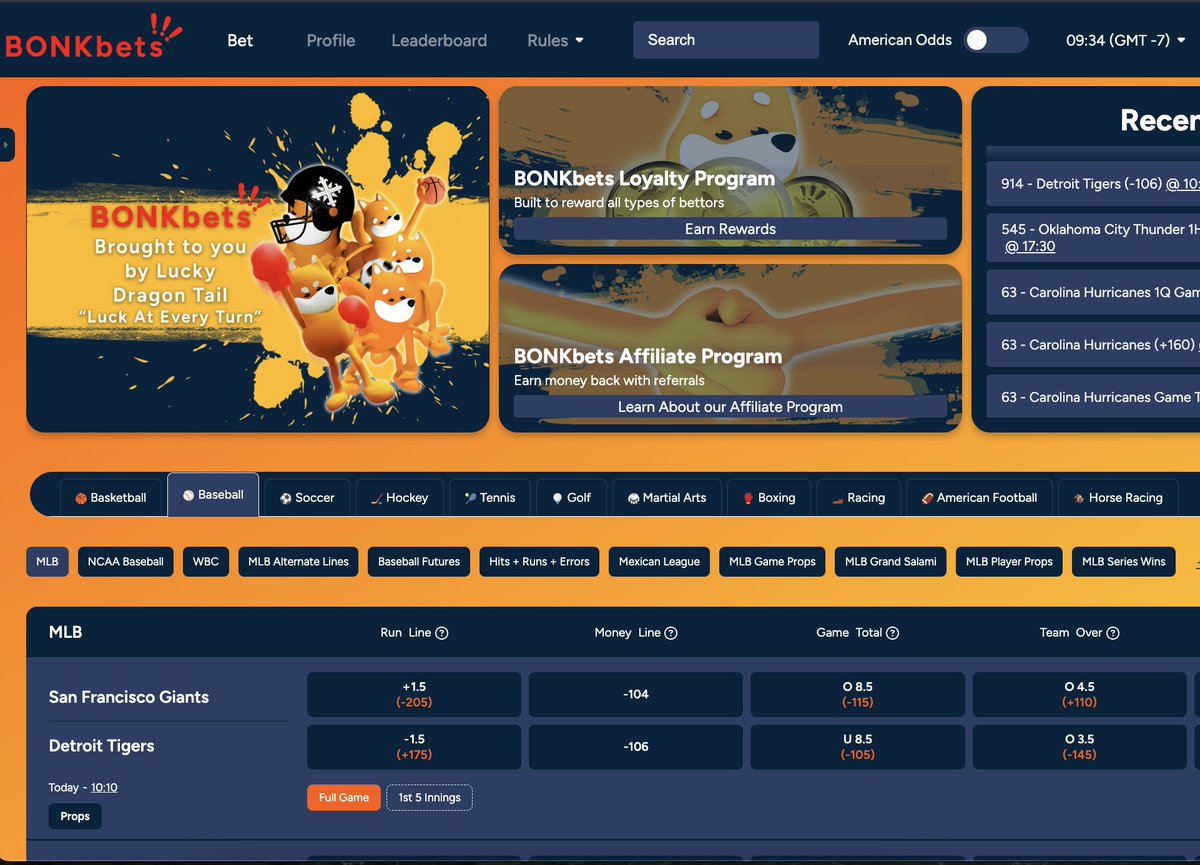
Task: Open the Bet menu item
Action: coord(240,41)
